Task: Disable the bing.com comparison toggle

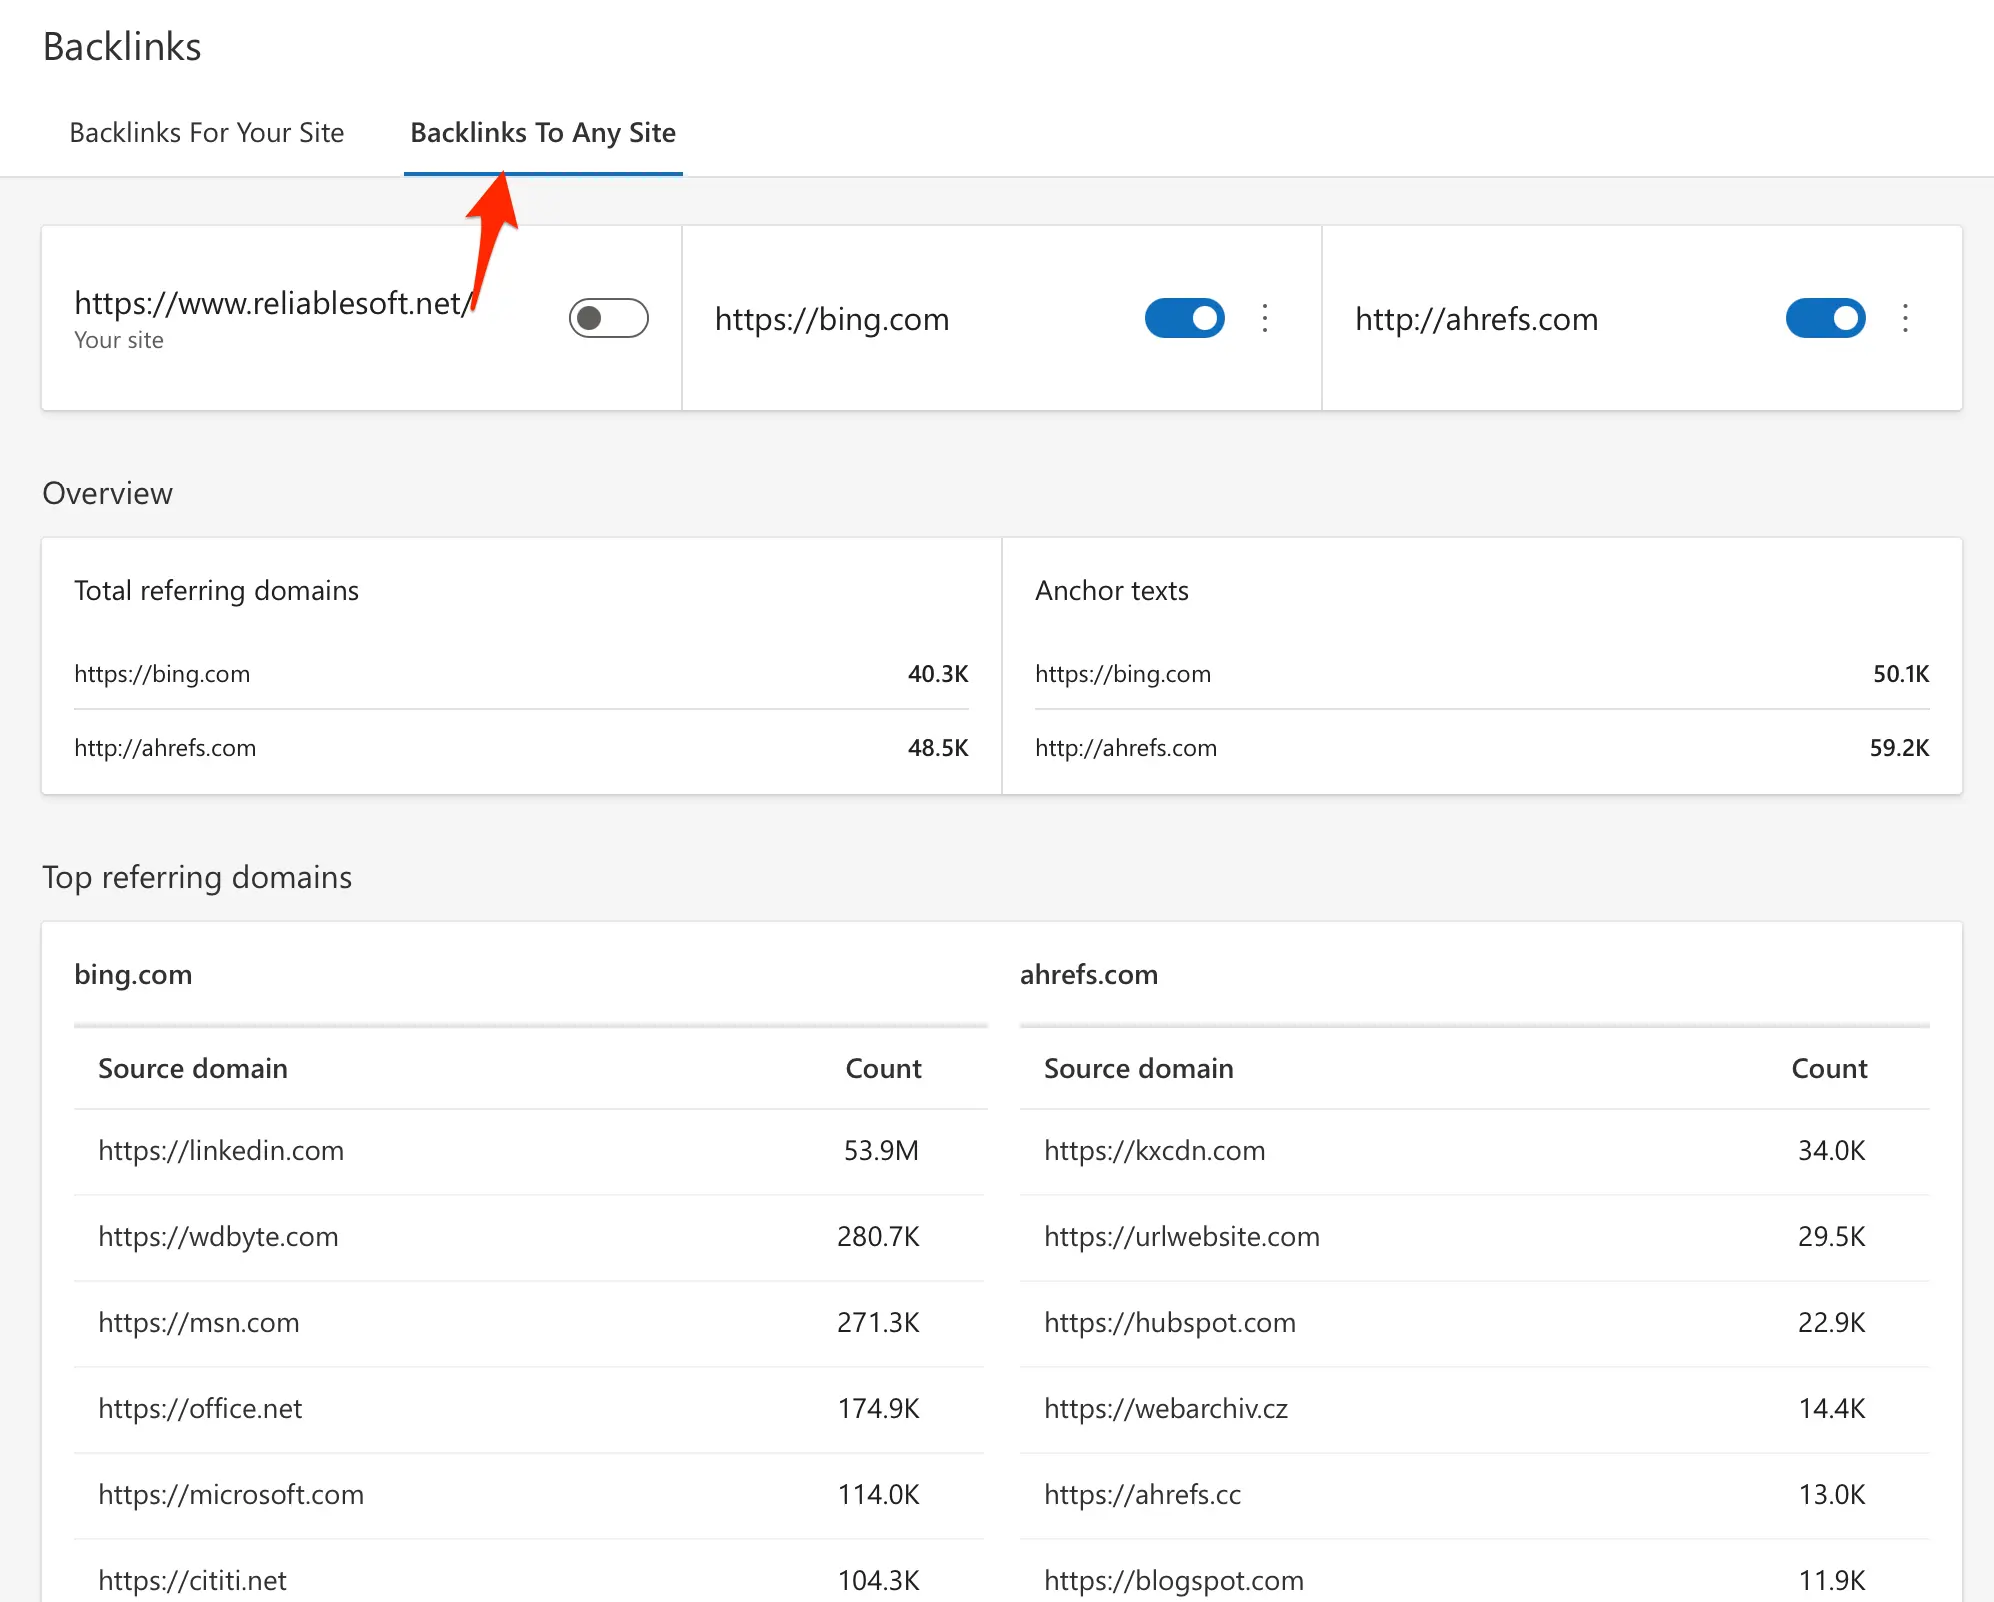Action: [x=1184, y=318]
